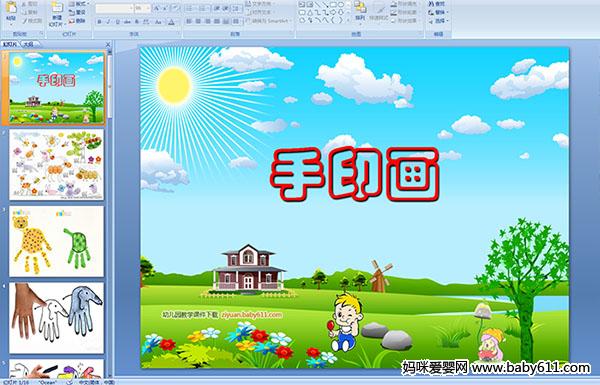Select the 手印画 title text on slide
Viewport: 600px width, 385px height.
(354, 175)
